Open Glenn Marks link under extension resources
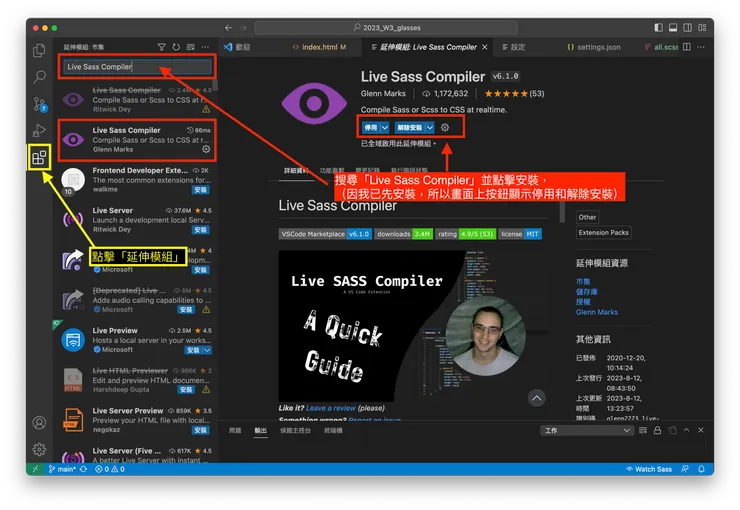Screen dimensions: 740x510 [x=597, y=312]
